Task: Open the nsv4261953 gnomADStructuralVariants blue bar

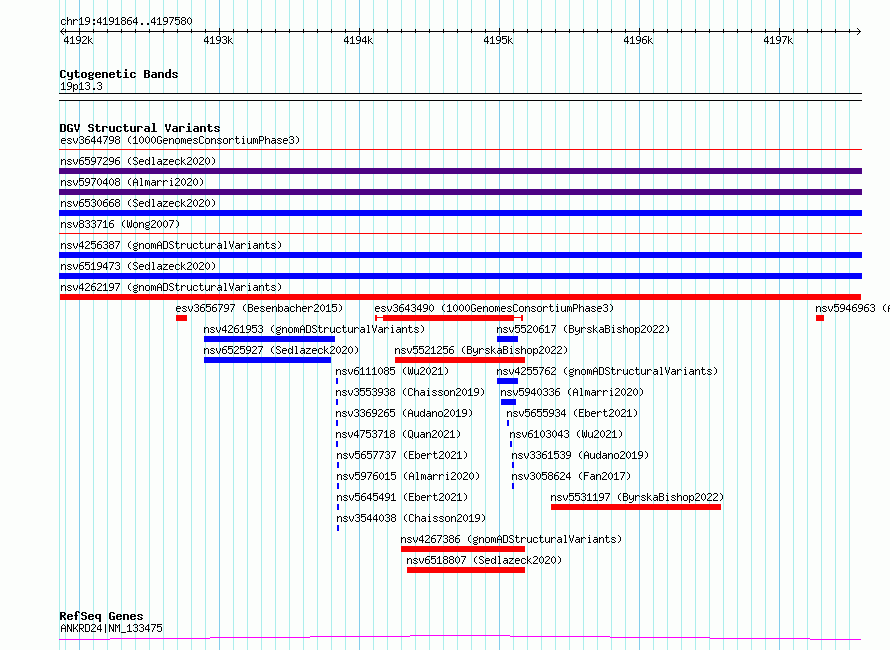Action: click(269, 339)
